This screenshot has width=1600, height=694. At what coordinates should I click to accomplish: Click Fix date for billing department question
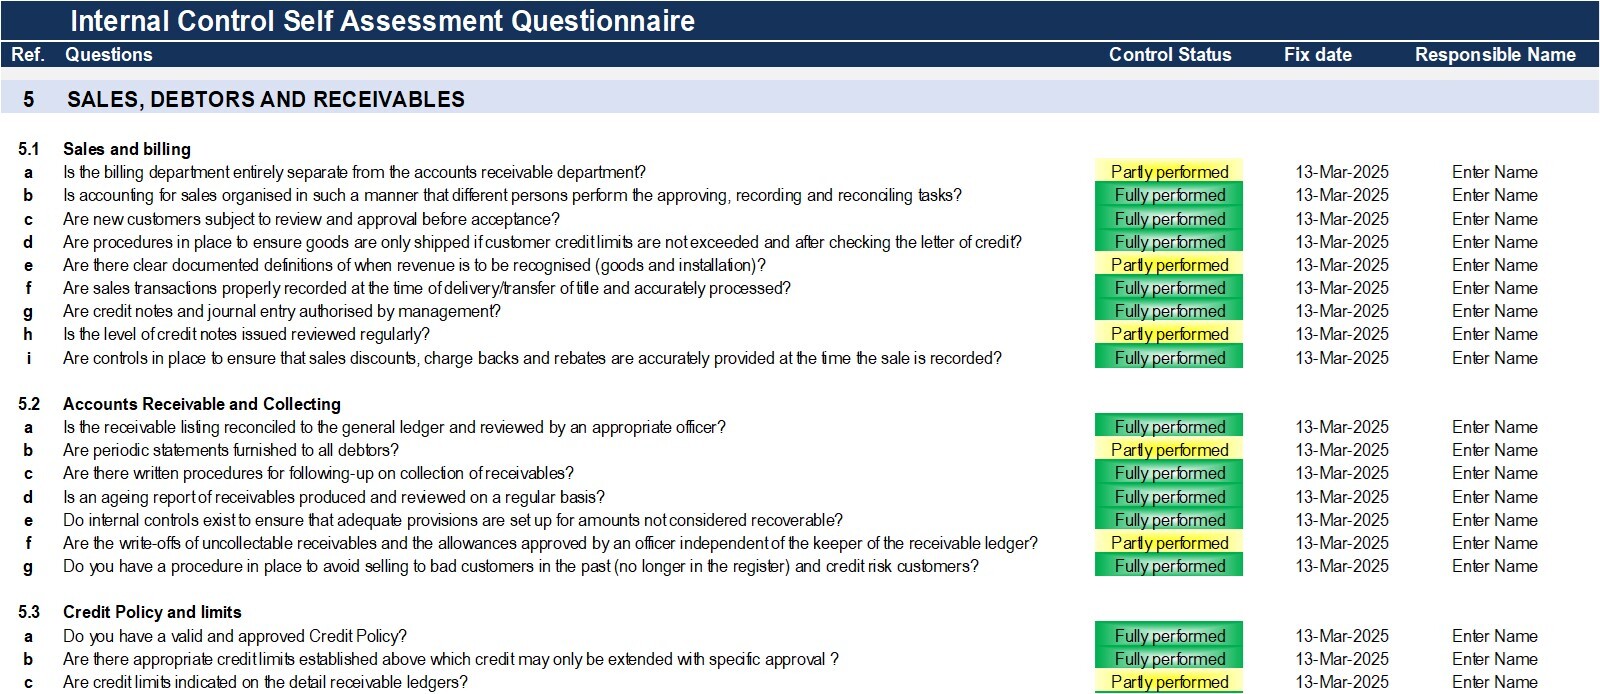pos(1342,172)
